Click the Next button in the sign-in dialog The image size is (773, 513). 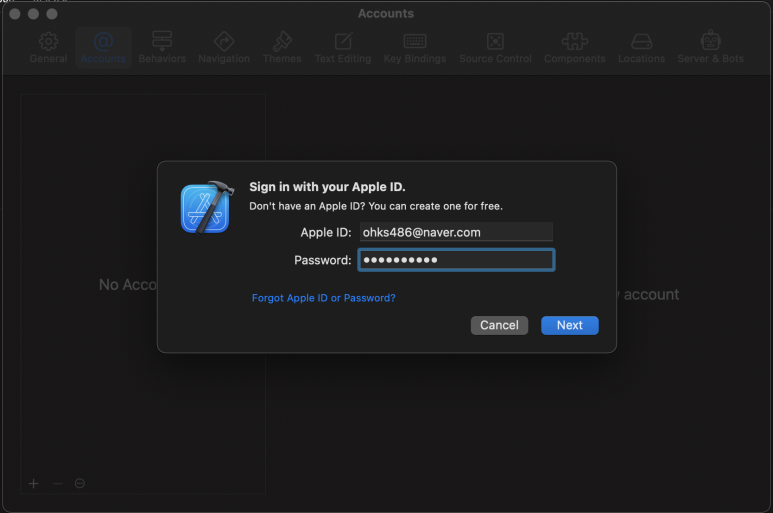(x=569, y=325)
